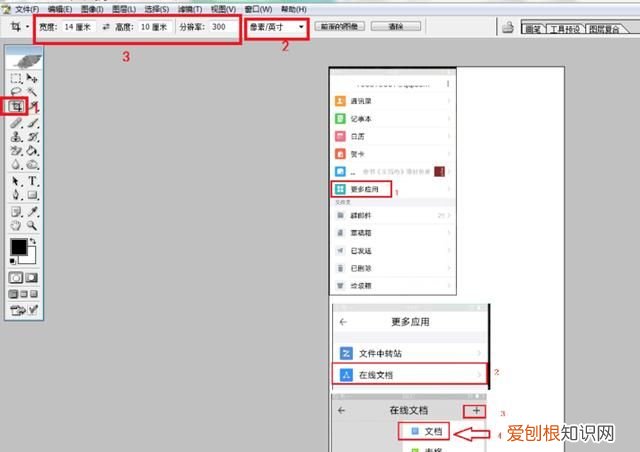Screen dimensions: 640x452
Task: Select the Move tool
Action: tap(32, 78)
